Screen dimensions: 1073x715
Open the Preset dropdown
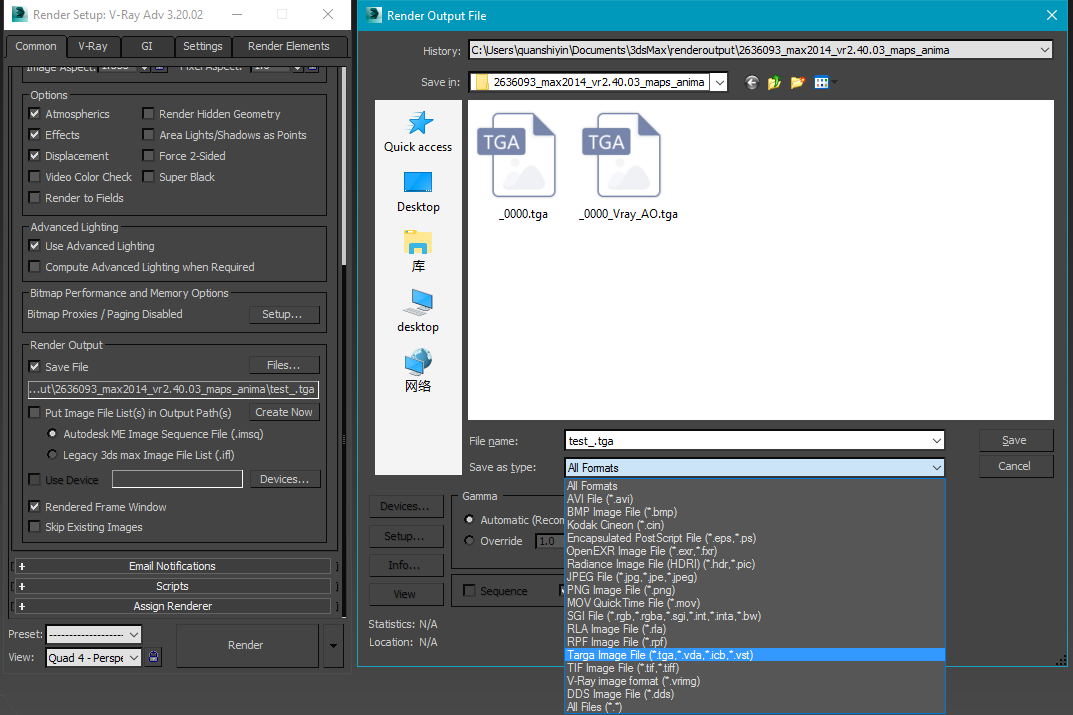pos(134,634)
